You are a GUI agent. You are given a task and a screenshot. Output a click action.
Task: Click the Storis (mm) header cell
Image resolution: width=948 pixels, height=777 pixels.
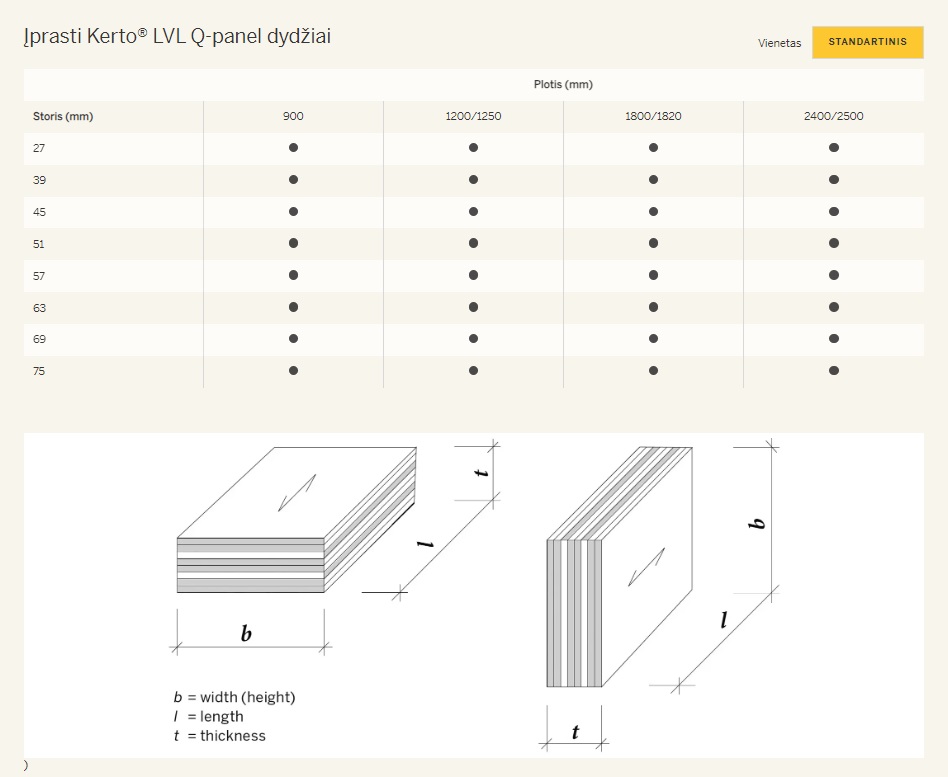[63, 116]
